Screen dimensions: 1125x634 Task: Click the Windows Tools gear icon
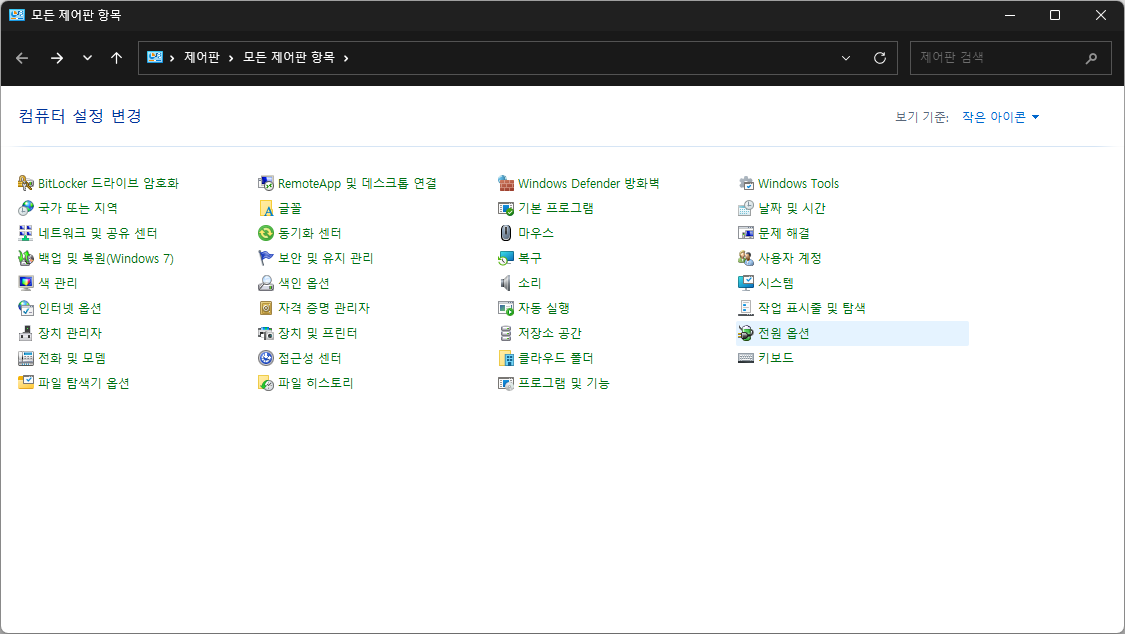click(x=746, y=184)
